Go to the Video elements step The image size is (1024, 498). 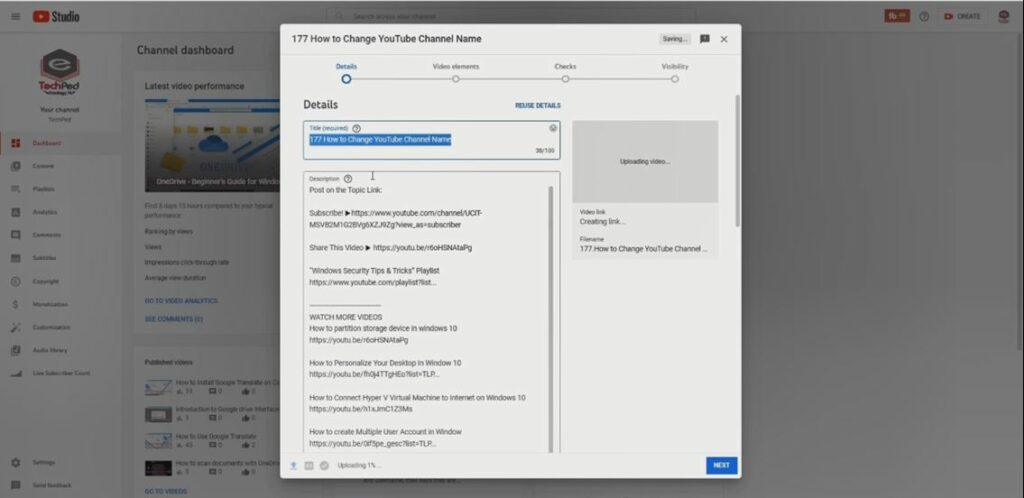[455, 78]
